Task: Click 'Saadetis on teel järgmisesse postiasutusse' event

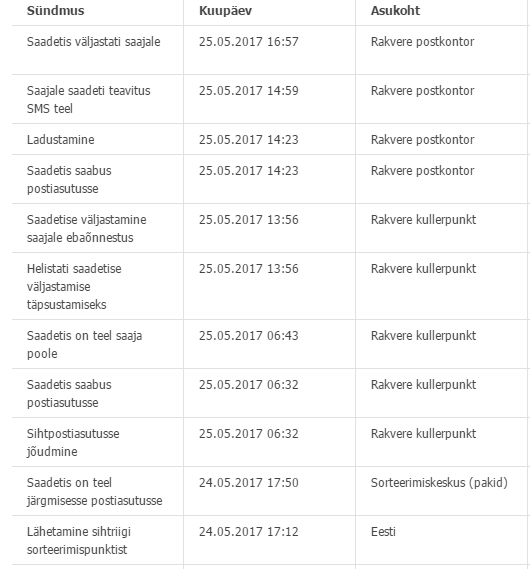Action: coord(95,491)
